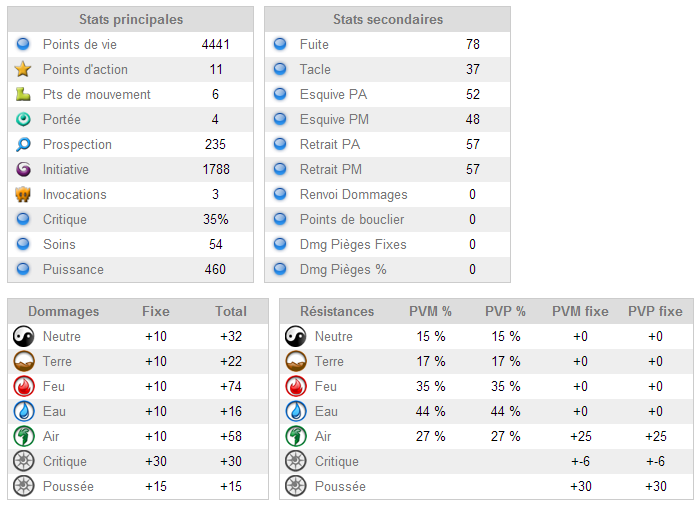Click the green leaf Air icon in Résistances
Image resolution: width=698 pixels, height=505 pixels.
[x=296, y=436]
